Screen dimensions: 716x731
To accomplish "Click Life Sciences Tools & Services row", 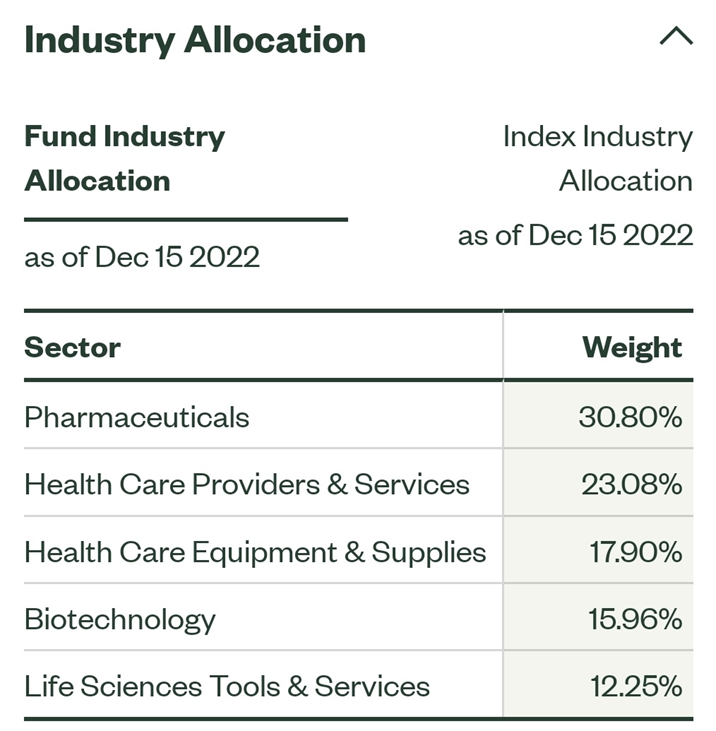I will pyautogui.click(x=358, y=686).
